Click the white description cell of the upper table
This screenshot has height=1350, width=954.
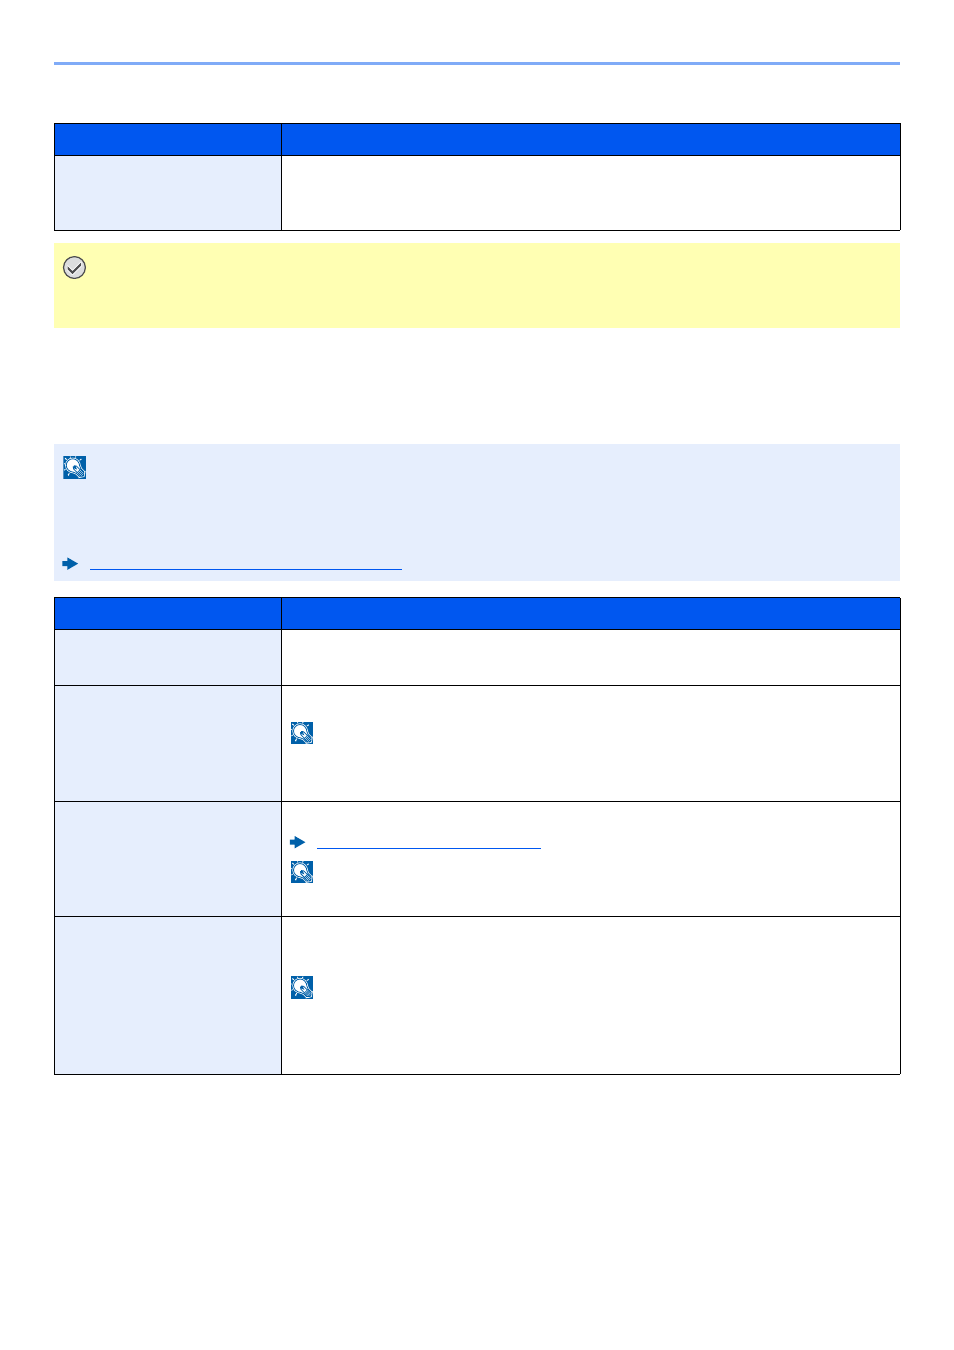pos(591,193)
